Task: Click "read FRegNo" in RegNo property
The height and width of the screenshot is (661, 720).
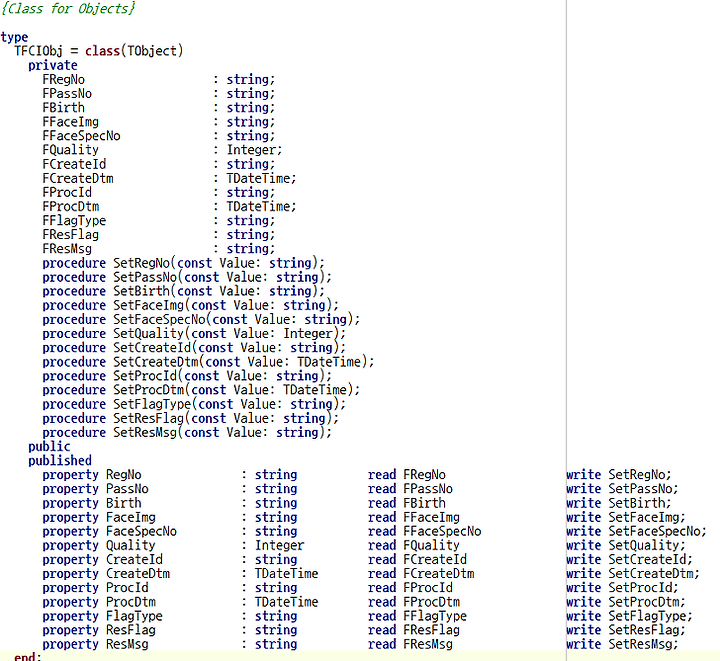Action: point(407,475)
